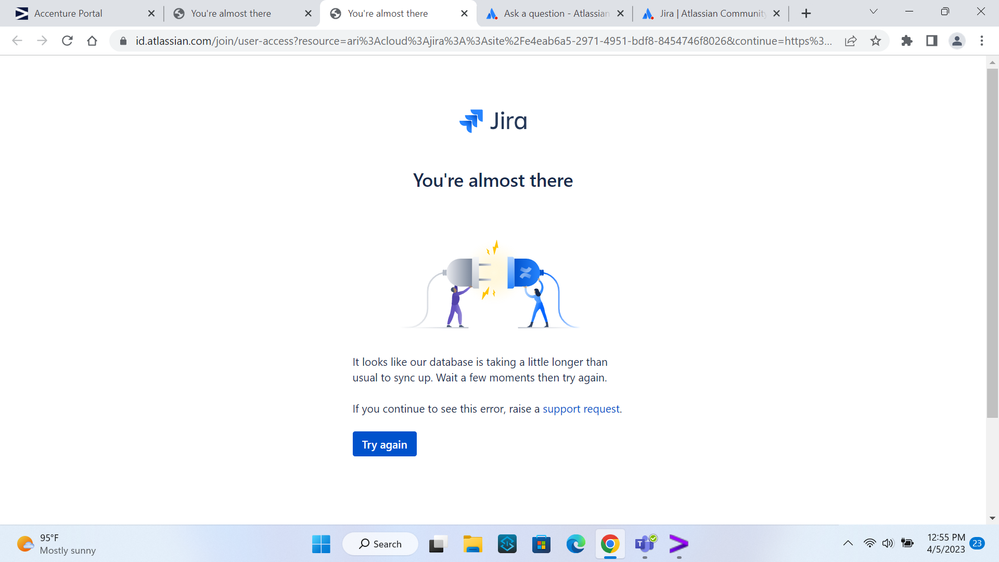Go to the browser home page
This screenshot has width=999, height=562.
coord(92,41)
